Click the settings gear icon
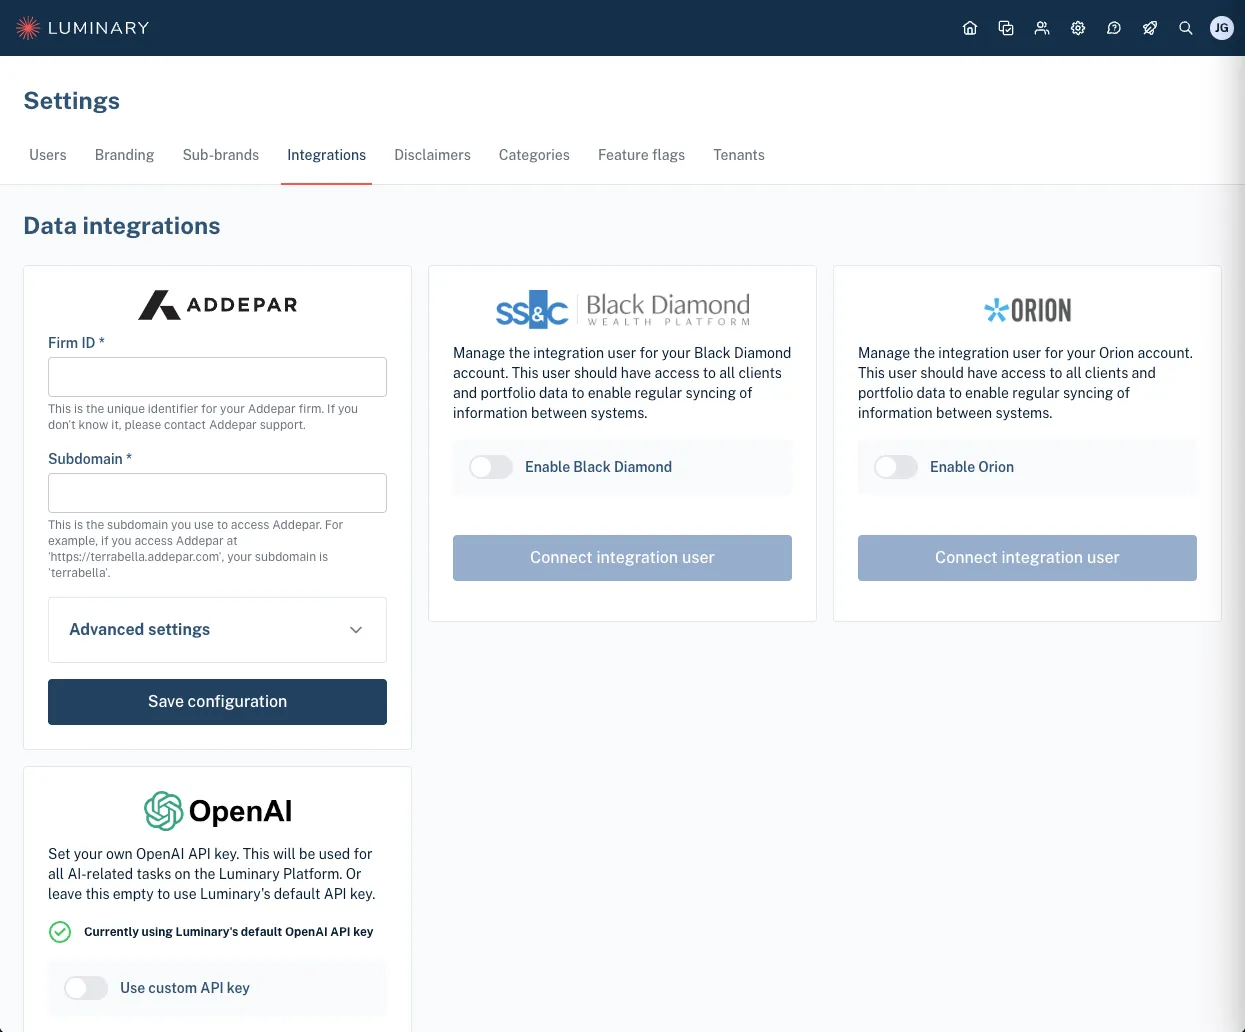Image resolution: width=1245 pixels, height=1032 pixels. [x=1078, y=28]
